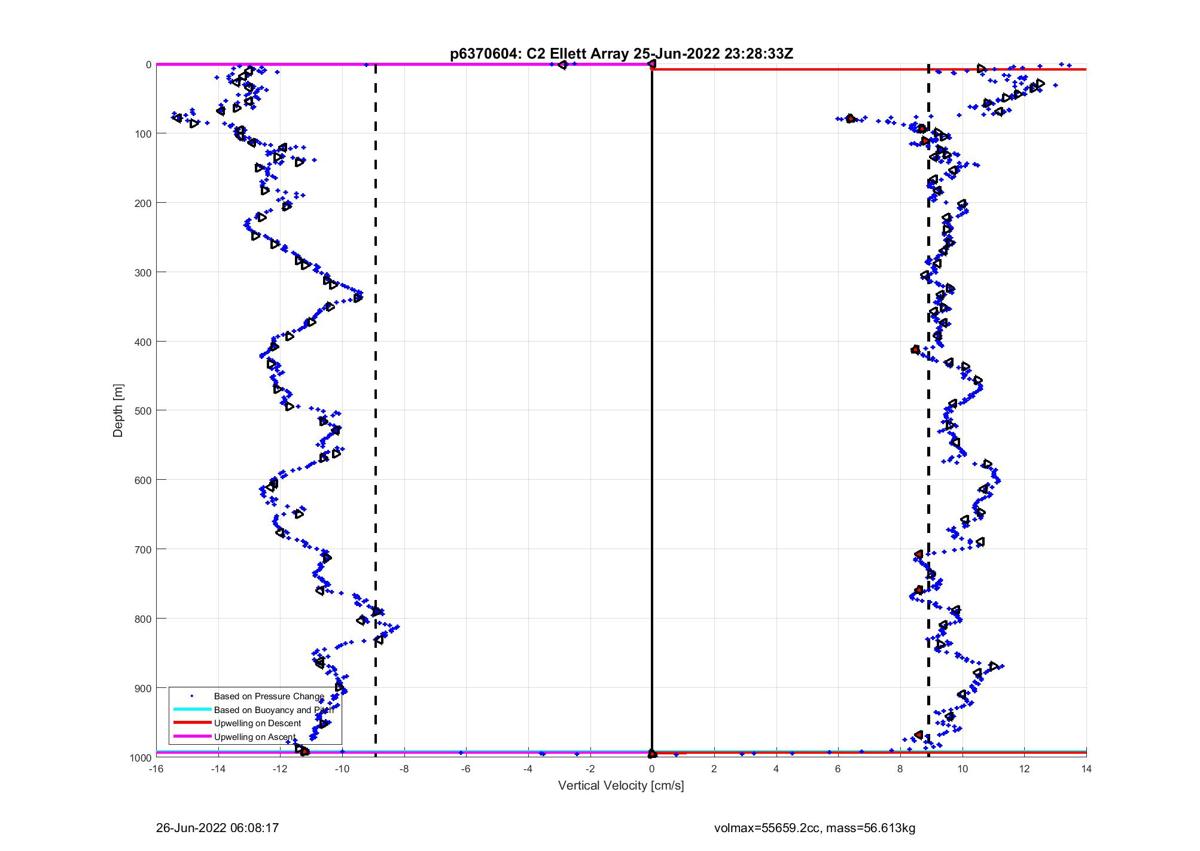Click velocity axis tick label -12
The image size is (1200, 851).
click(x=280, y=769)
